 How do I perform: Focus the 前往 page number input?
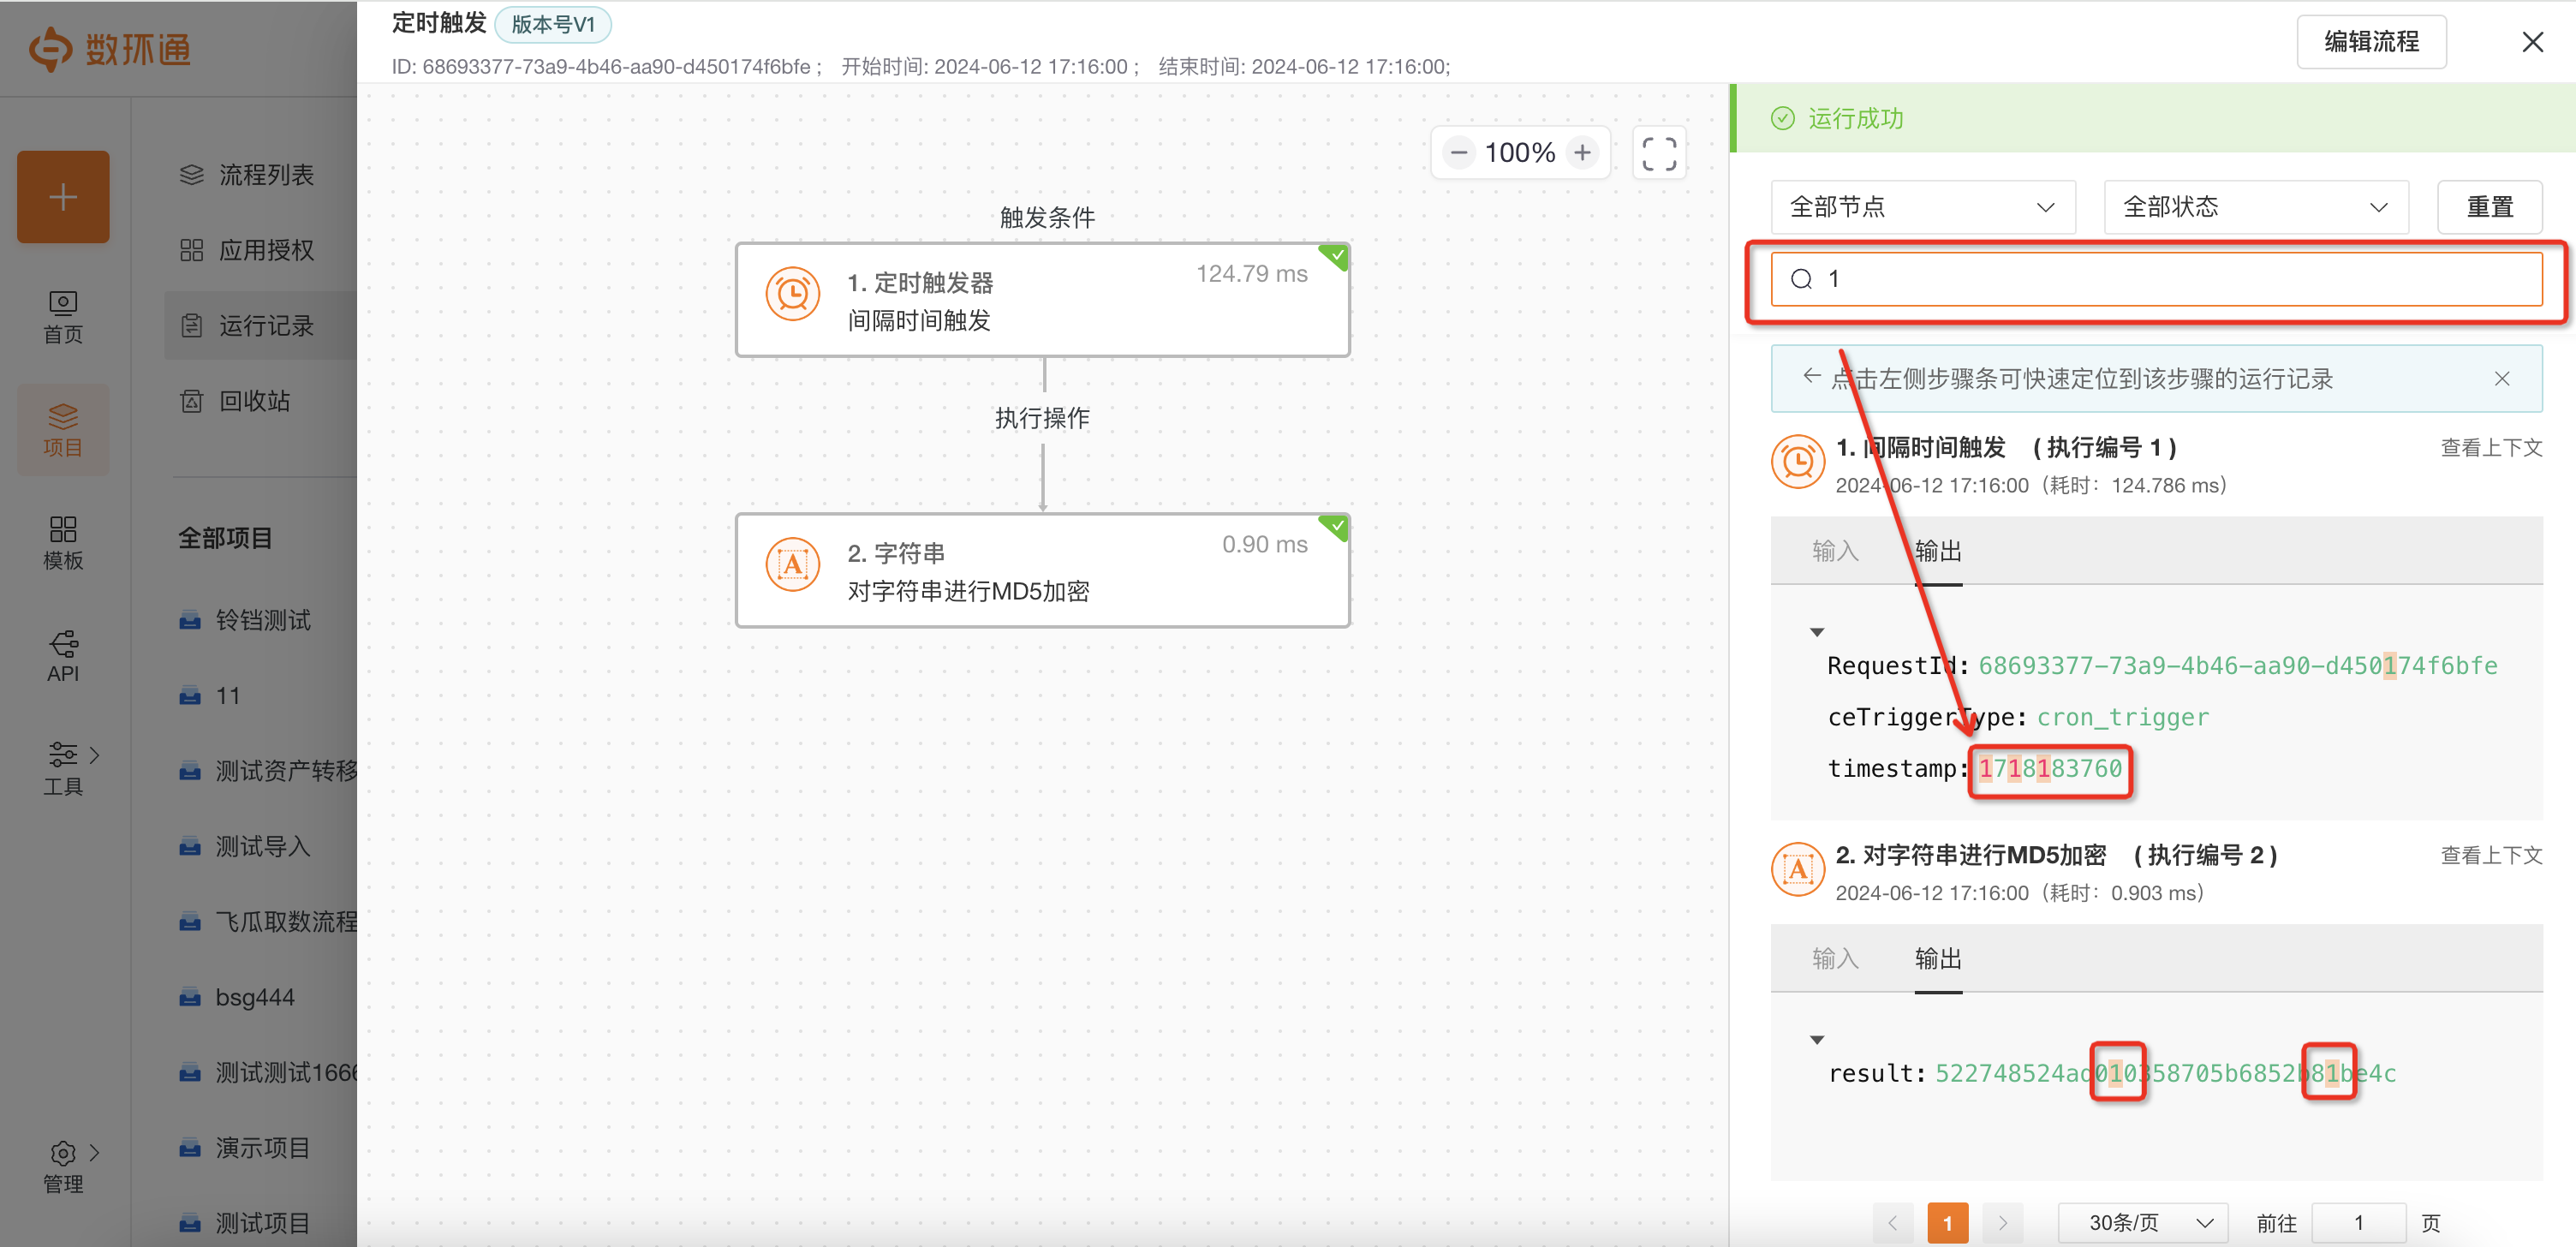[x=2358, y=1223]
